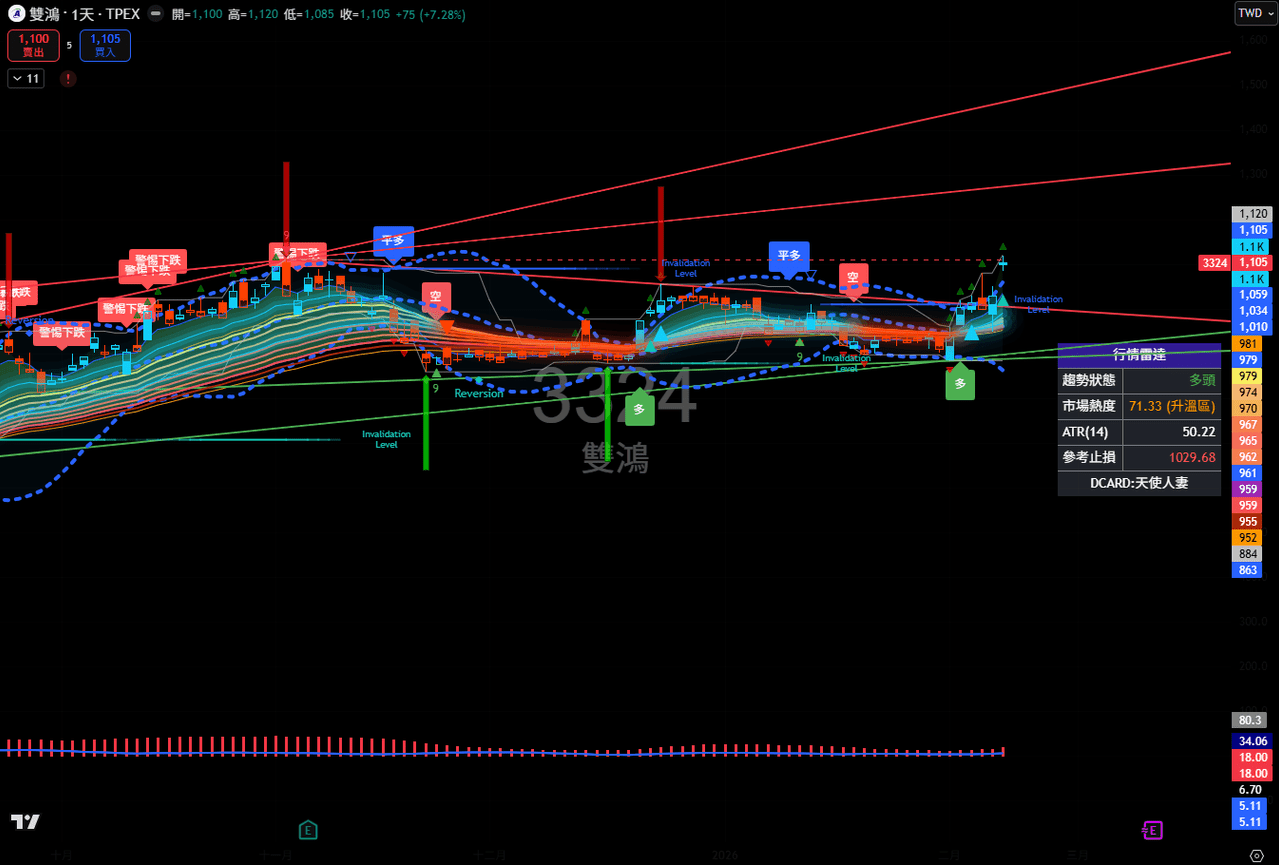Open the purple E event marker
Viewport: 1279px width, 865px height.
tap(1152, 830)
